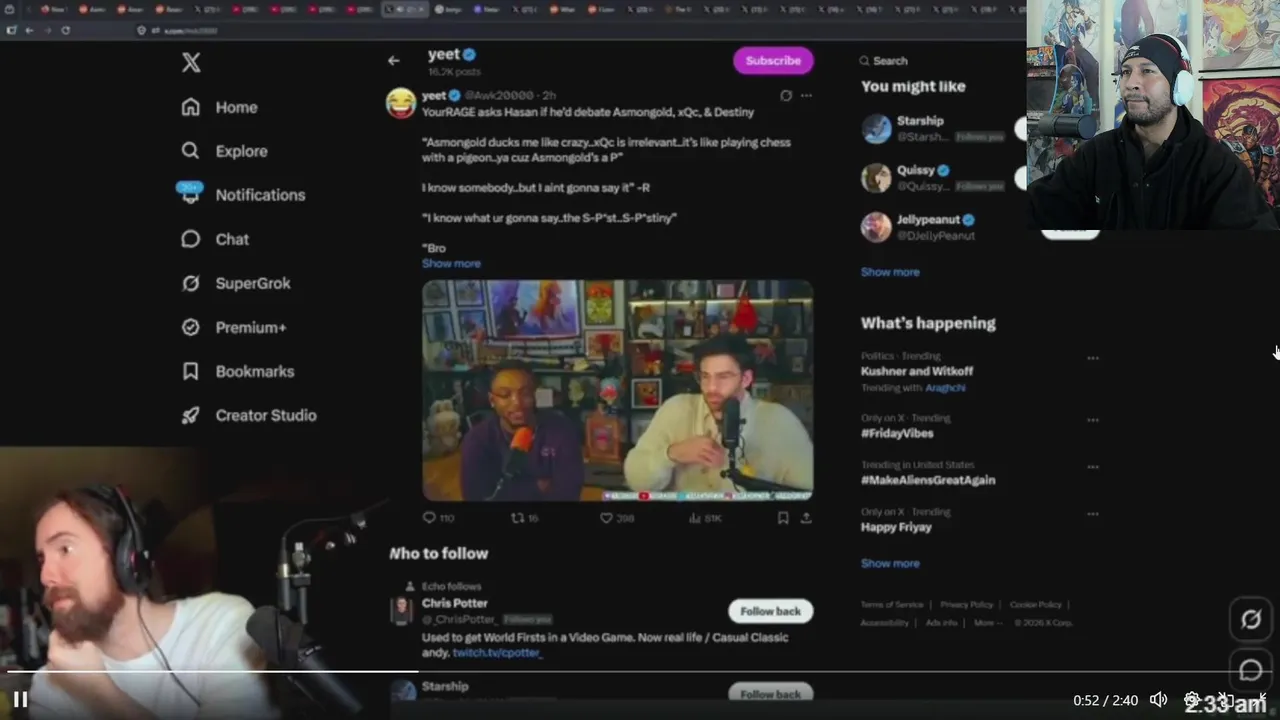The image size is (1280, 720).
Task: Open the embedded video in yeet's post
Action: [x=617, y=390]
